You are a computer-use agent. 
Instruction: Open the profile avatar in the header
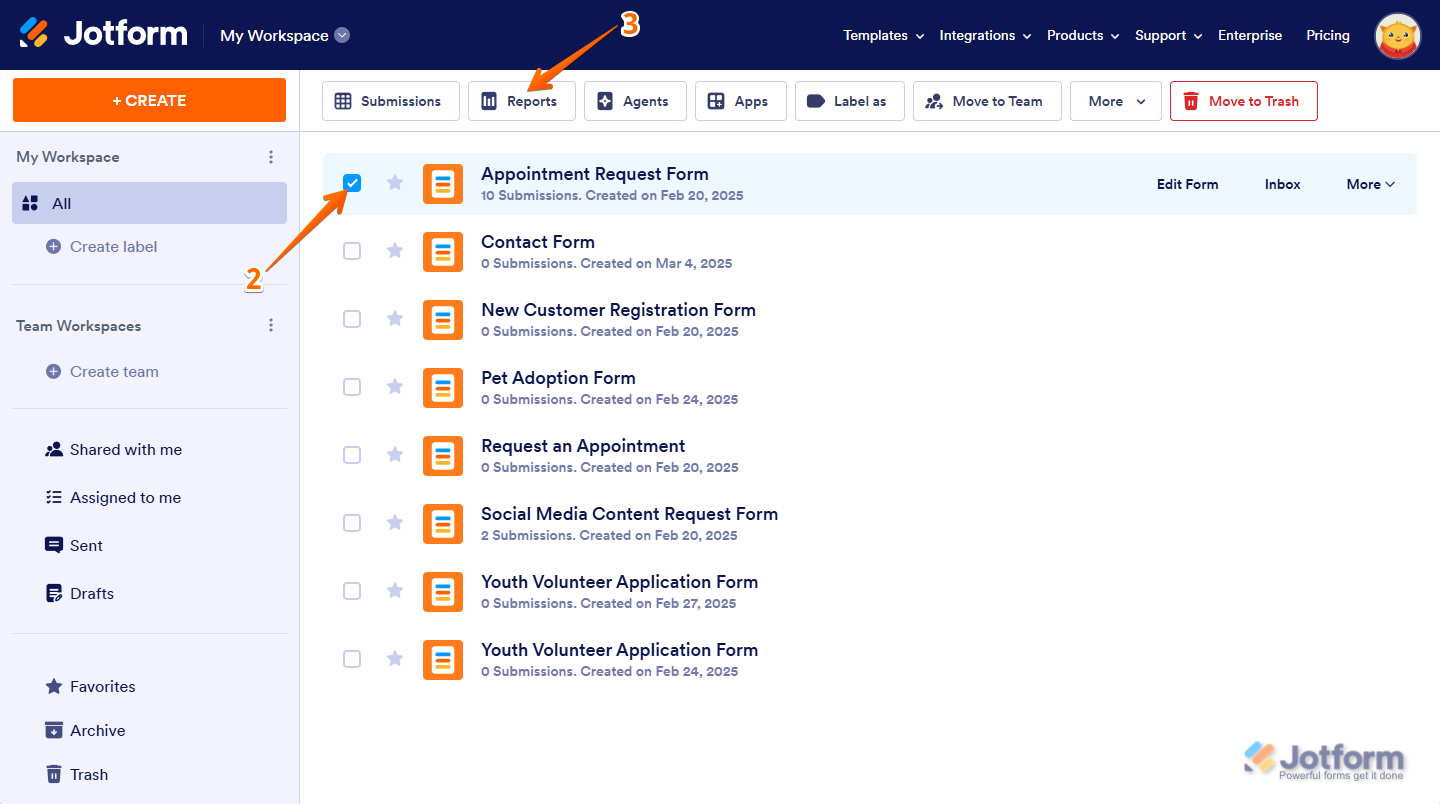click(1397, 35)
